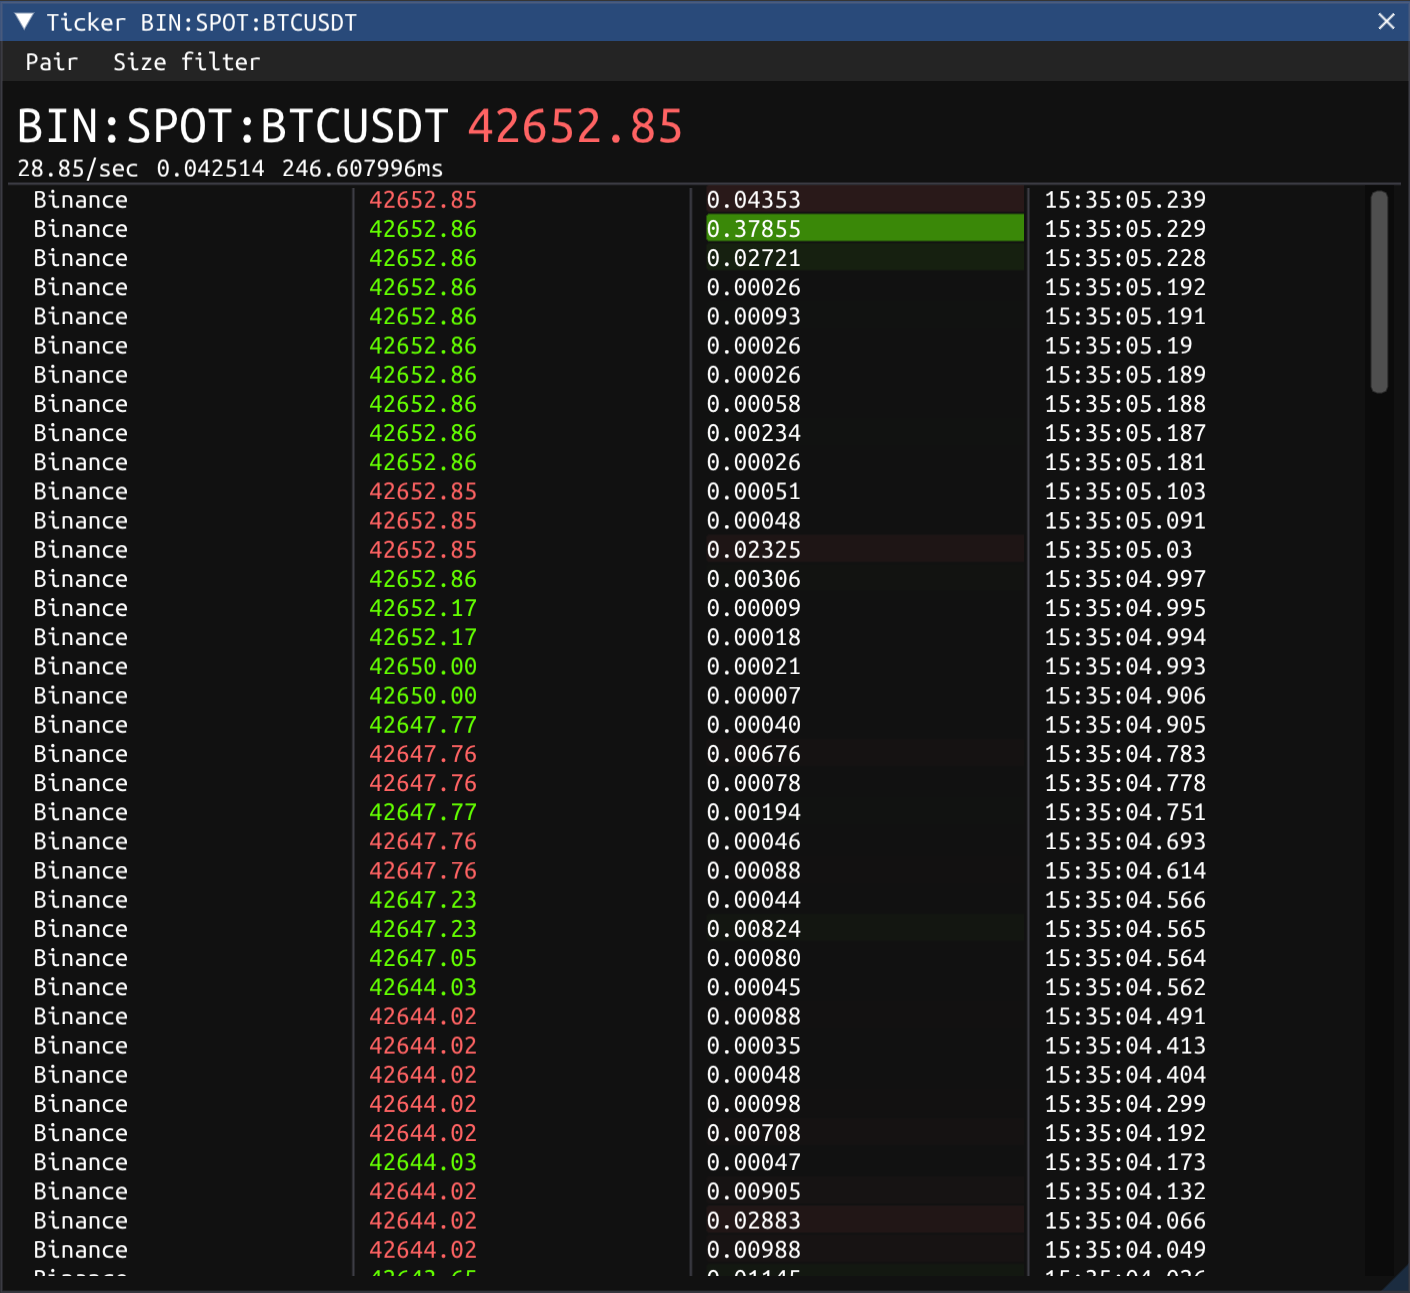Screen dimensions: 1410x1293
Task: Click the Binance label in the 15:35:05.239 row
Action: (81, 200)
